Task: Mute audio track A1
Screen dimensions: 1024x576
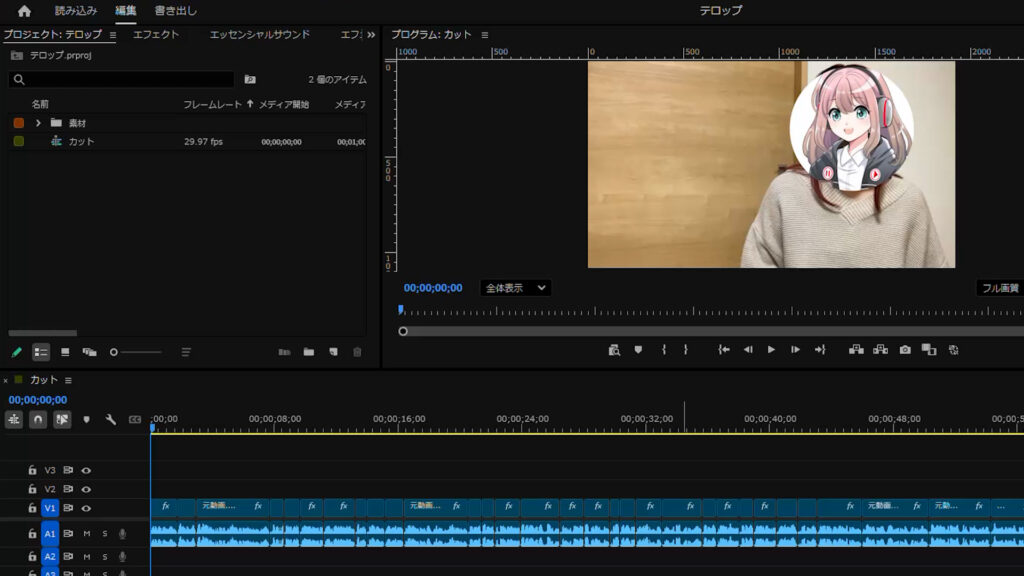Action: 86,534
